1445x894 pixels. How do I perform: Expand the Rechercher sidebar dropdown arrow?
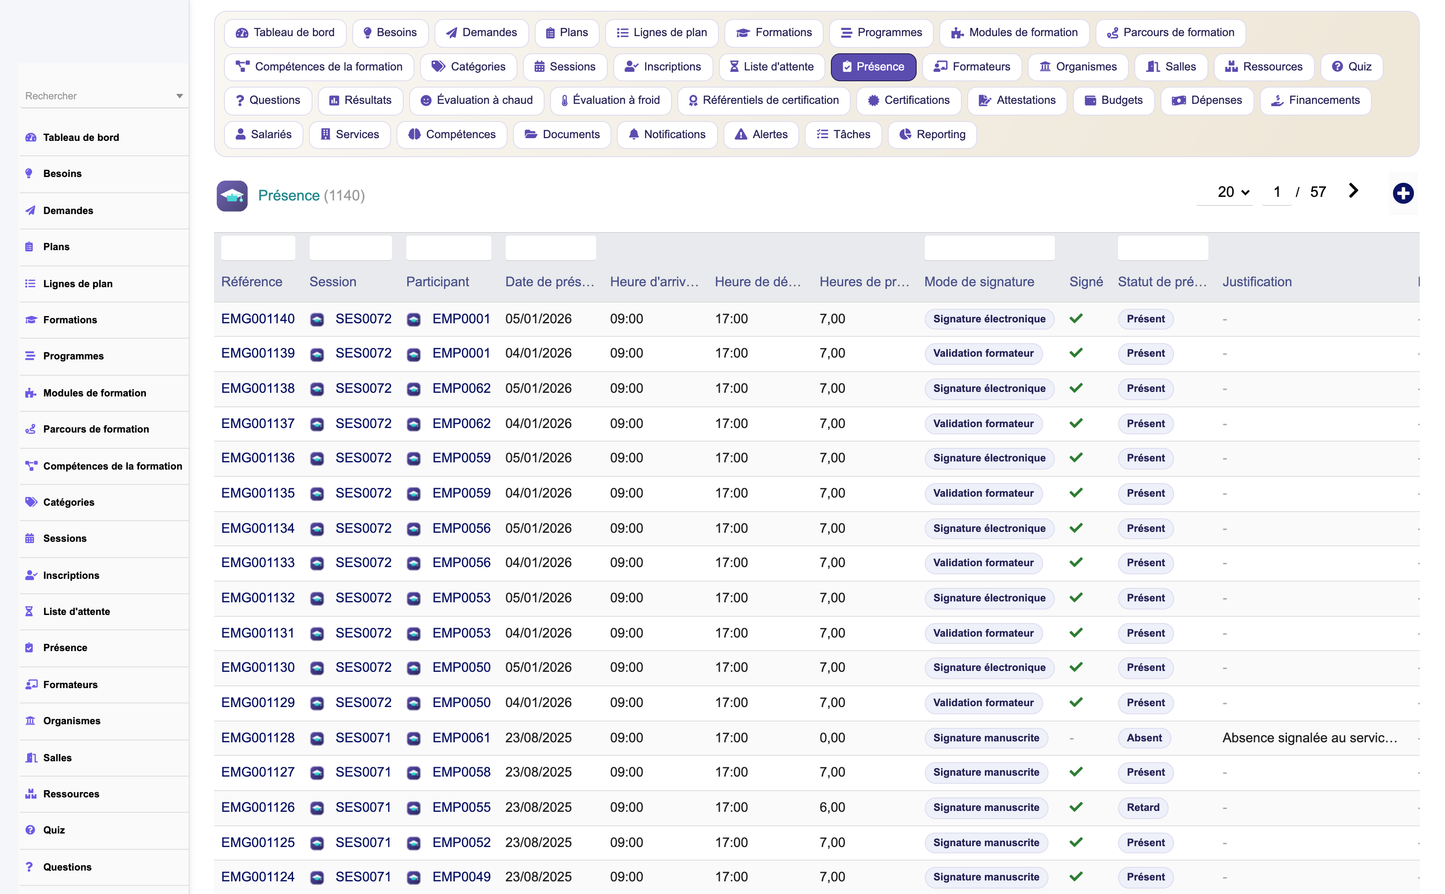click(179, 96)
